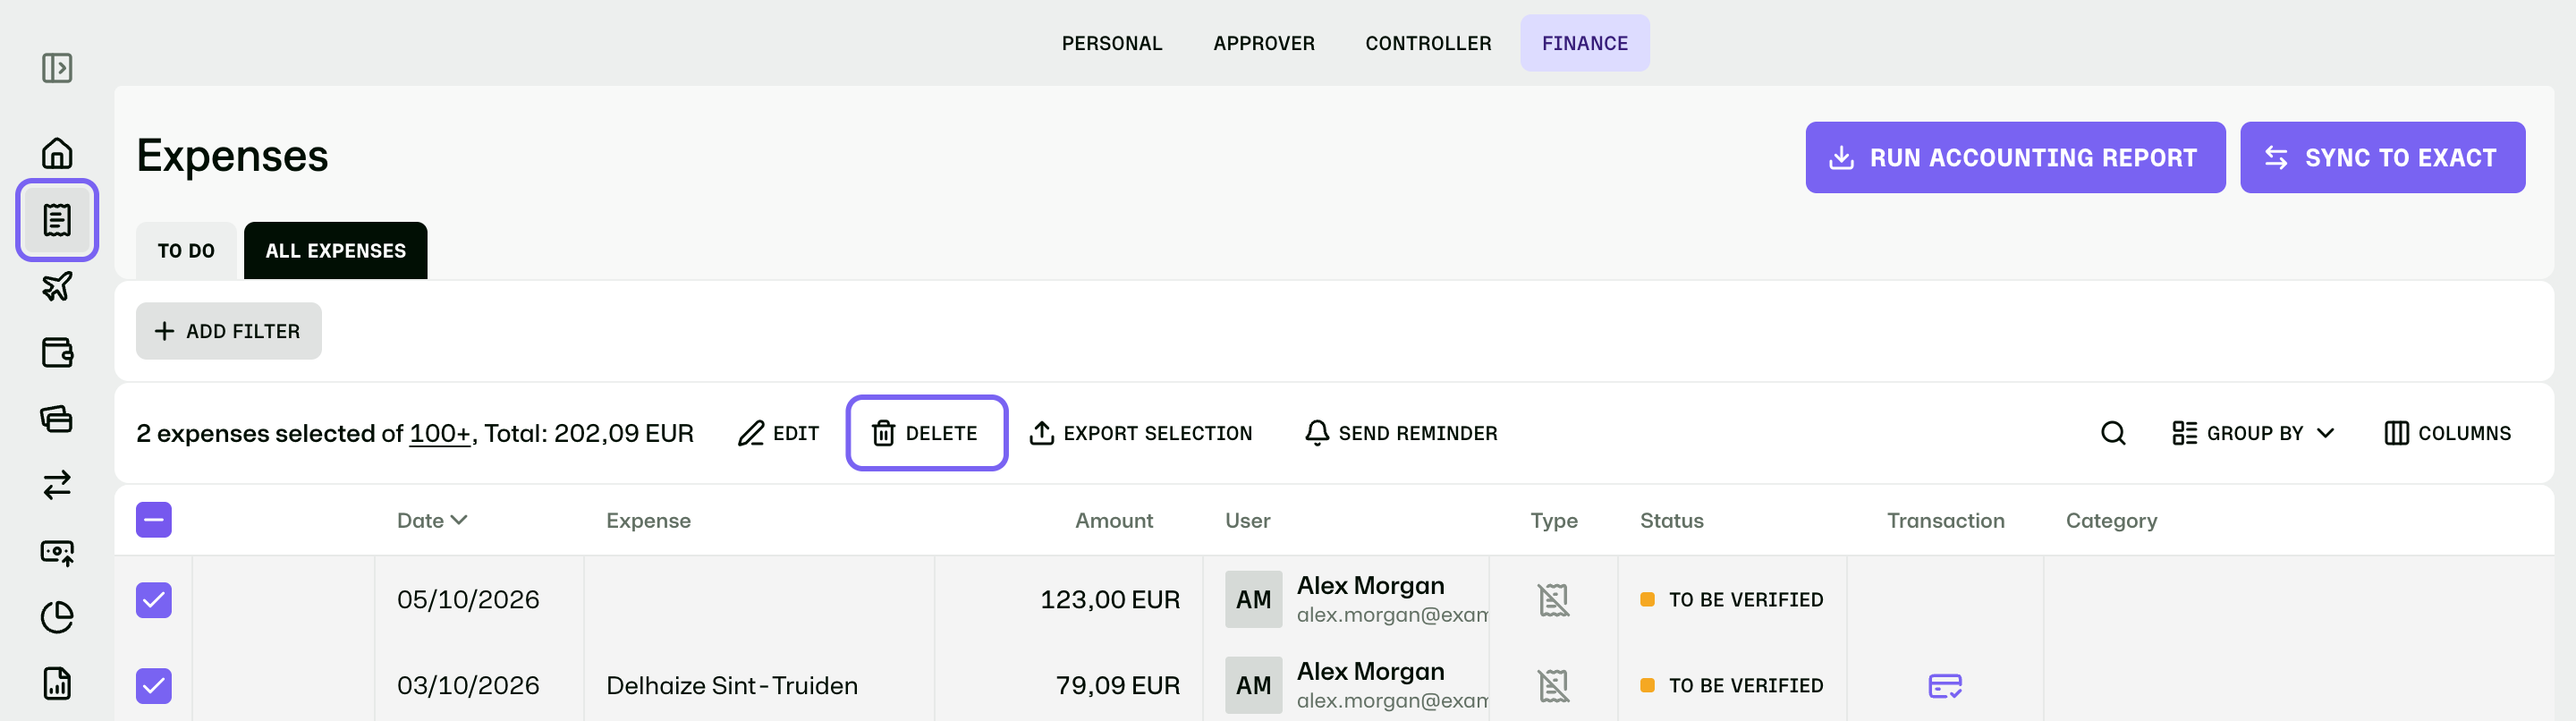Viewport: 2576px width, 721px height.
Task: Open the Cards icon in sidebar
Action: point(57,419)
